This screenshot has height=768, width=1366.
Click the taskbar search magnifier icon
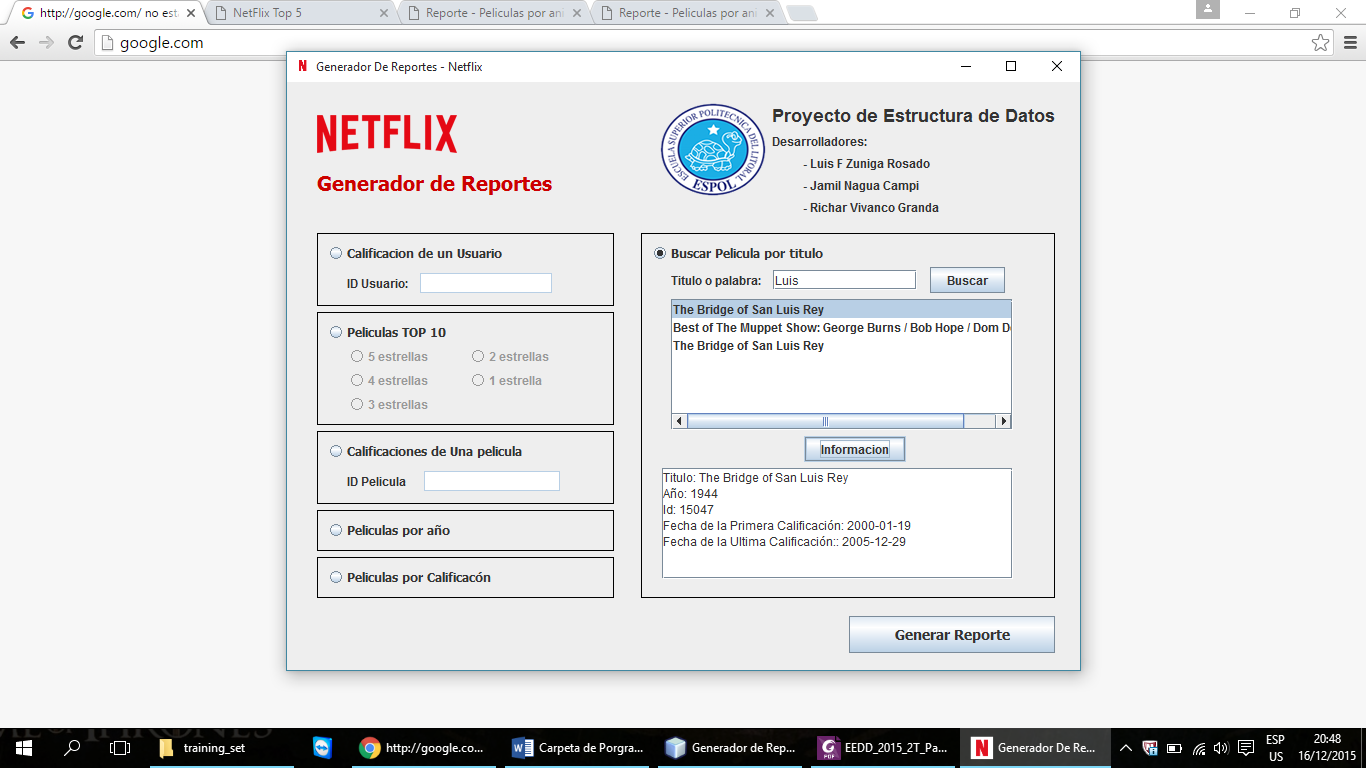[x=72, y=747]
